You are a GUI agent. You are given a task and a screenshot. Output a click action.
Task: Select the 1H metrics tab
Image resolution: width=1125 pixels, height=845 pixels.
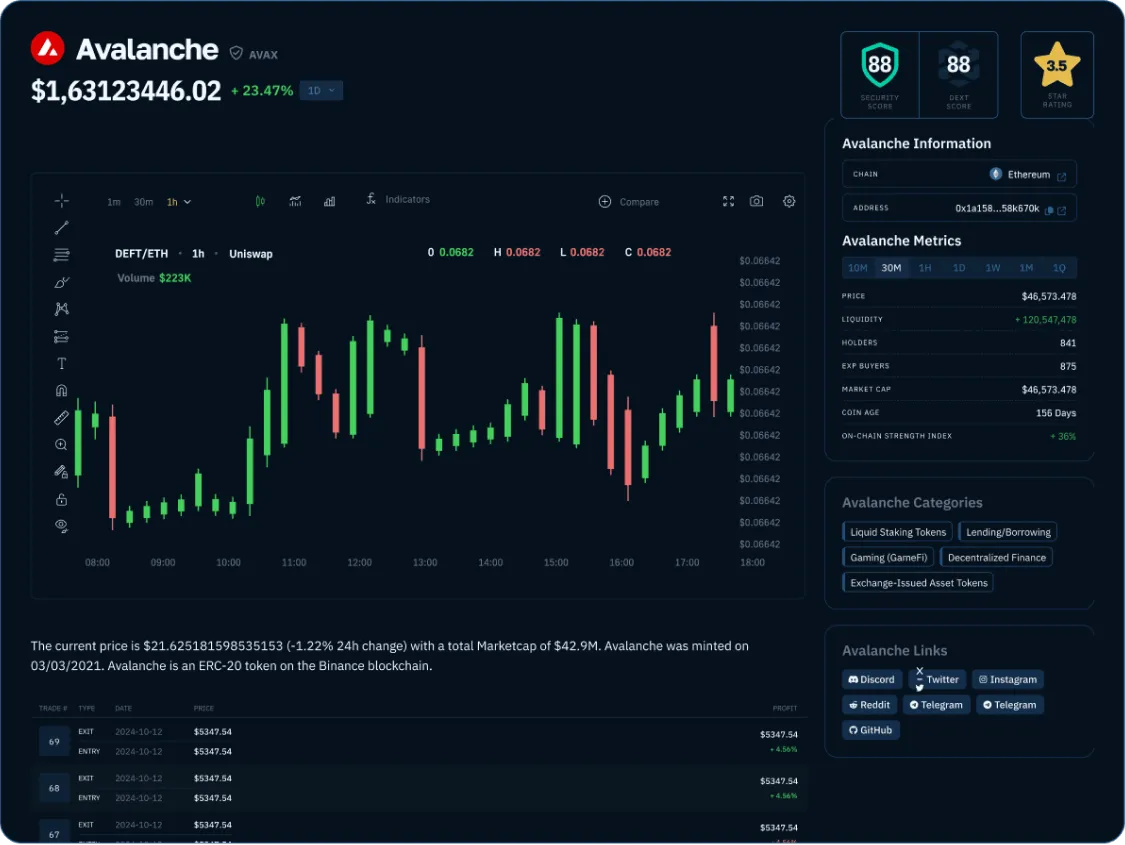tap(925, 268)
